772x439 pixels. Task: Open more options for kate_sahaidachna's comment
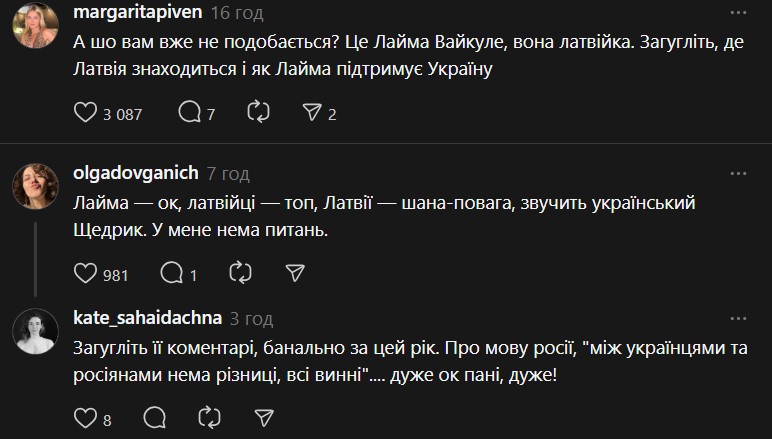738,319
